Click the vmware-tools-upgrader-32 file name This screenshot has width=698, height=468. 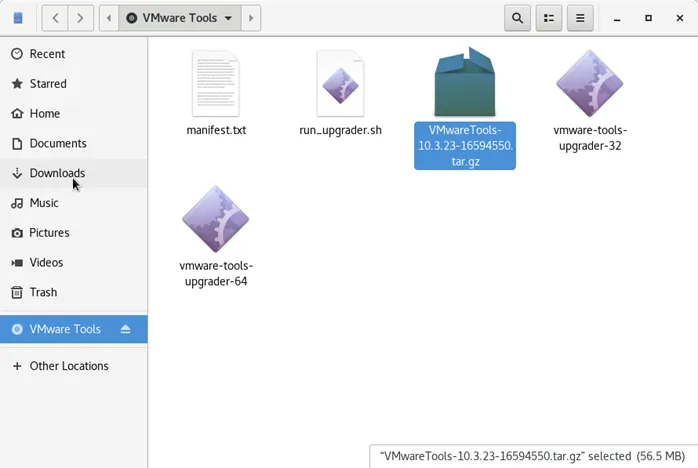click(590, 138)
